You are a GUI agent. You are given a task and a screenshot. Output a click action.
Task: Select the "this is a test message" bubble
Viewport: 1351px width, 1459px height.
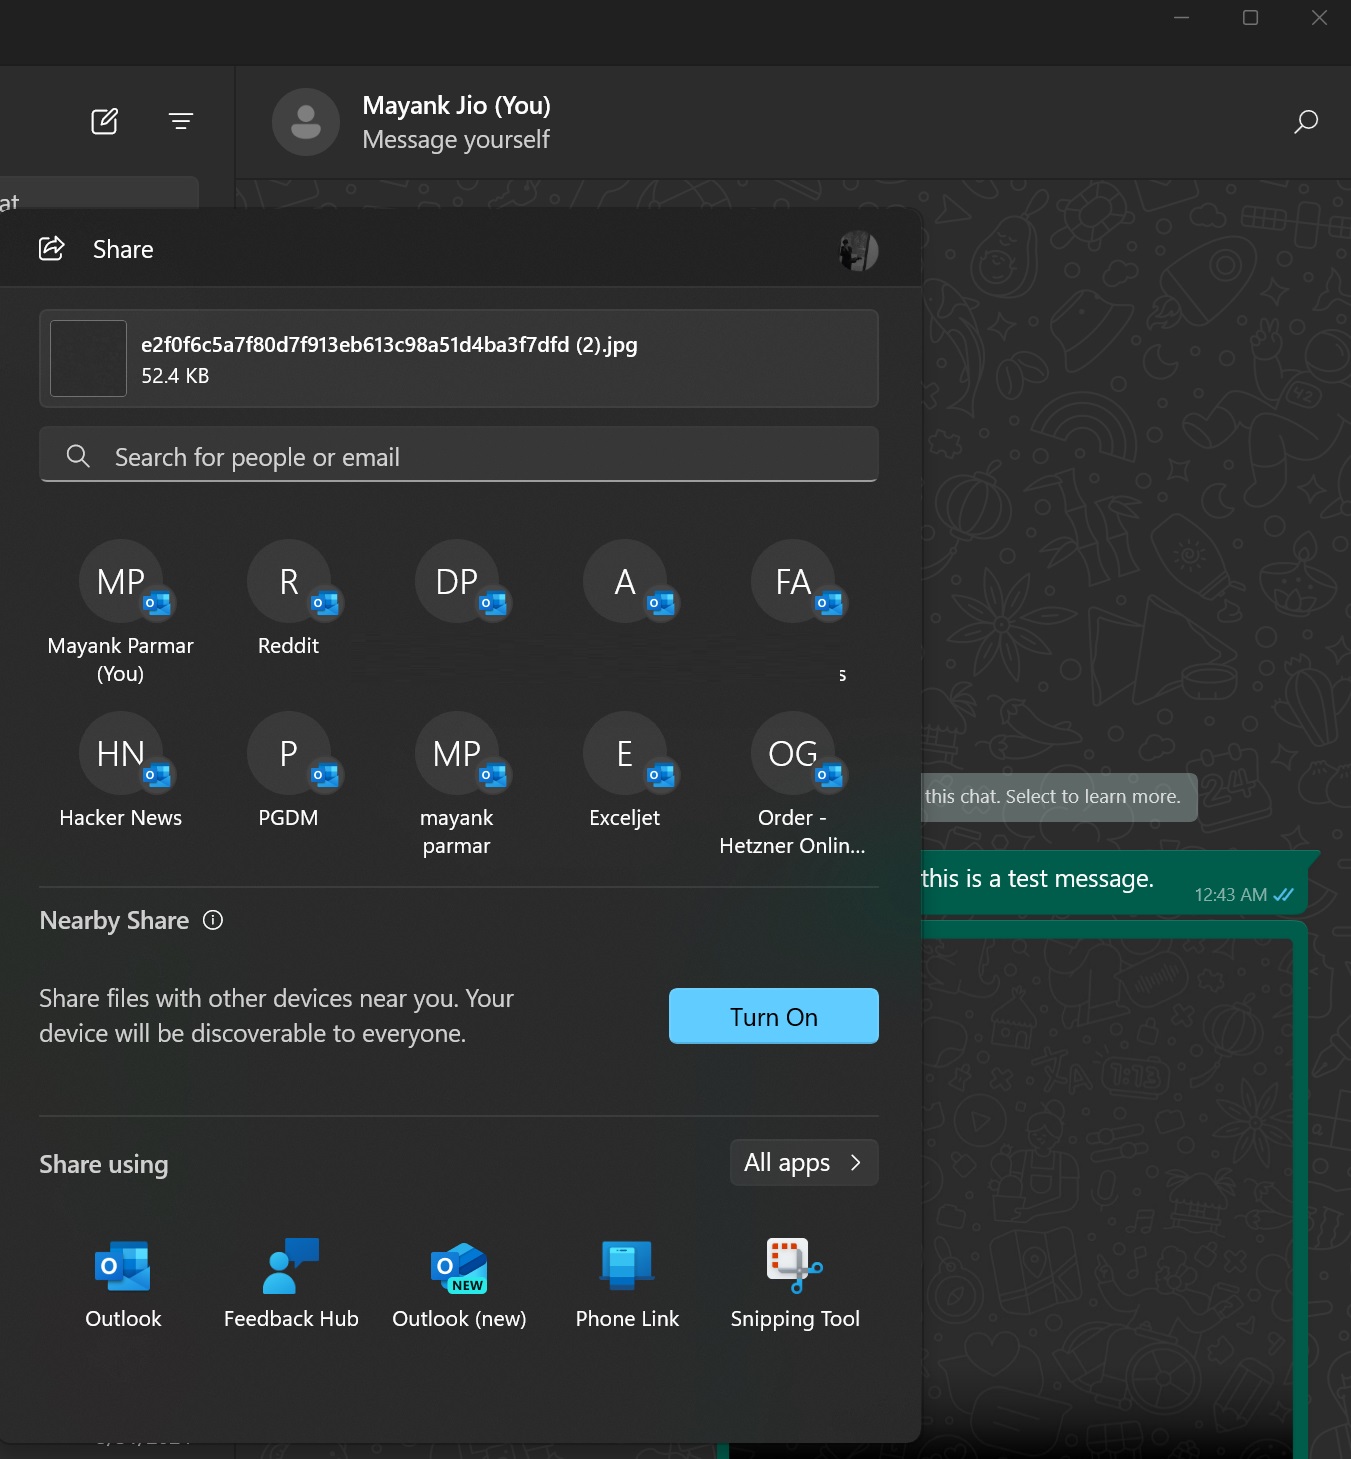[x=1114, y=882]
